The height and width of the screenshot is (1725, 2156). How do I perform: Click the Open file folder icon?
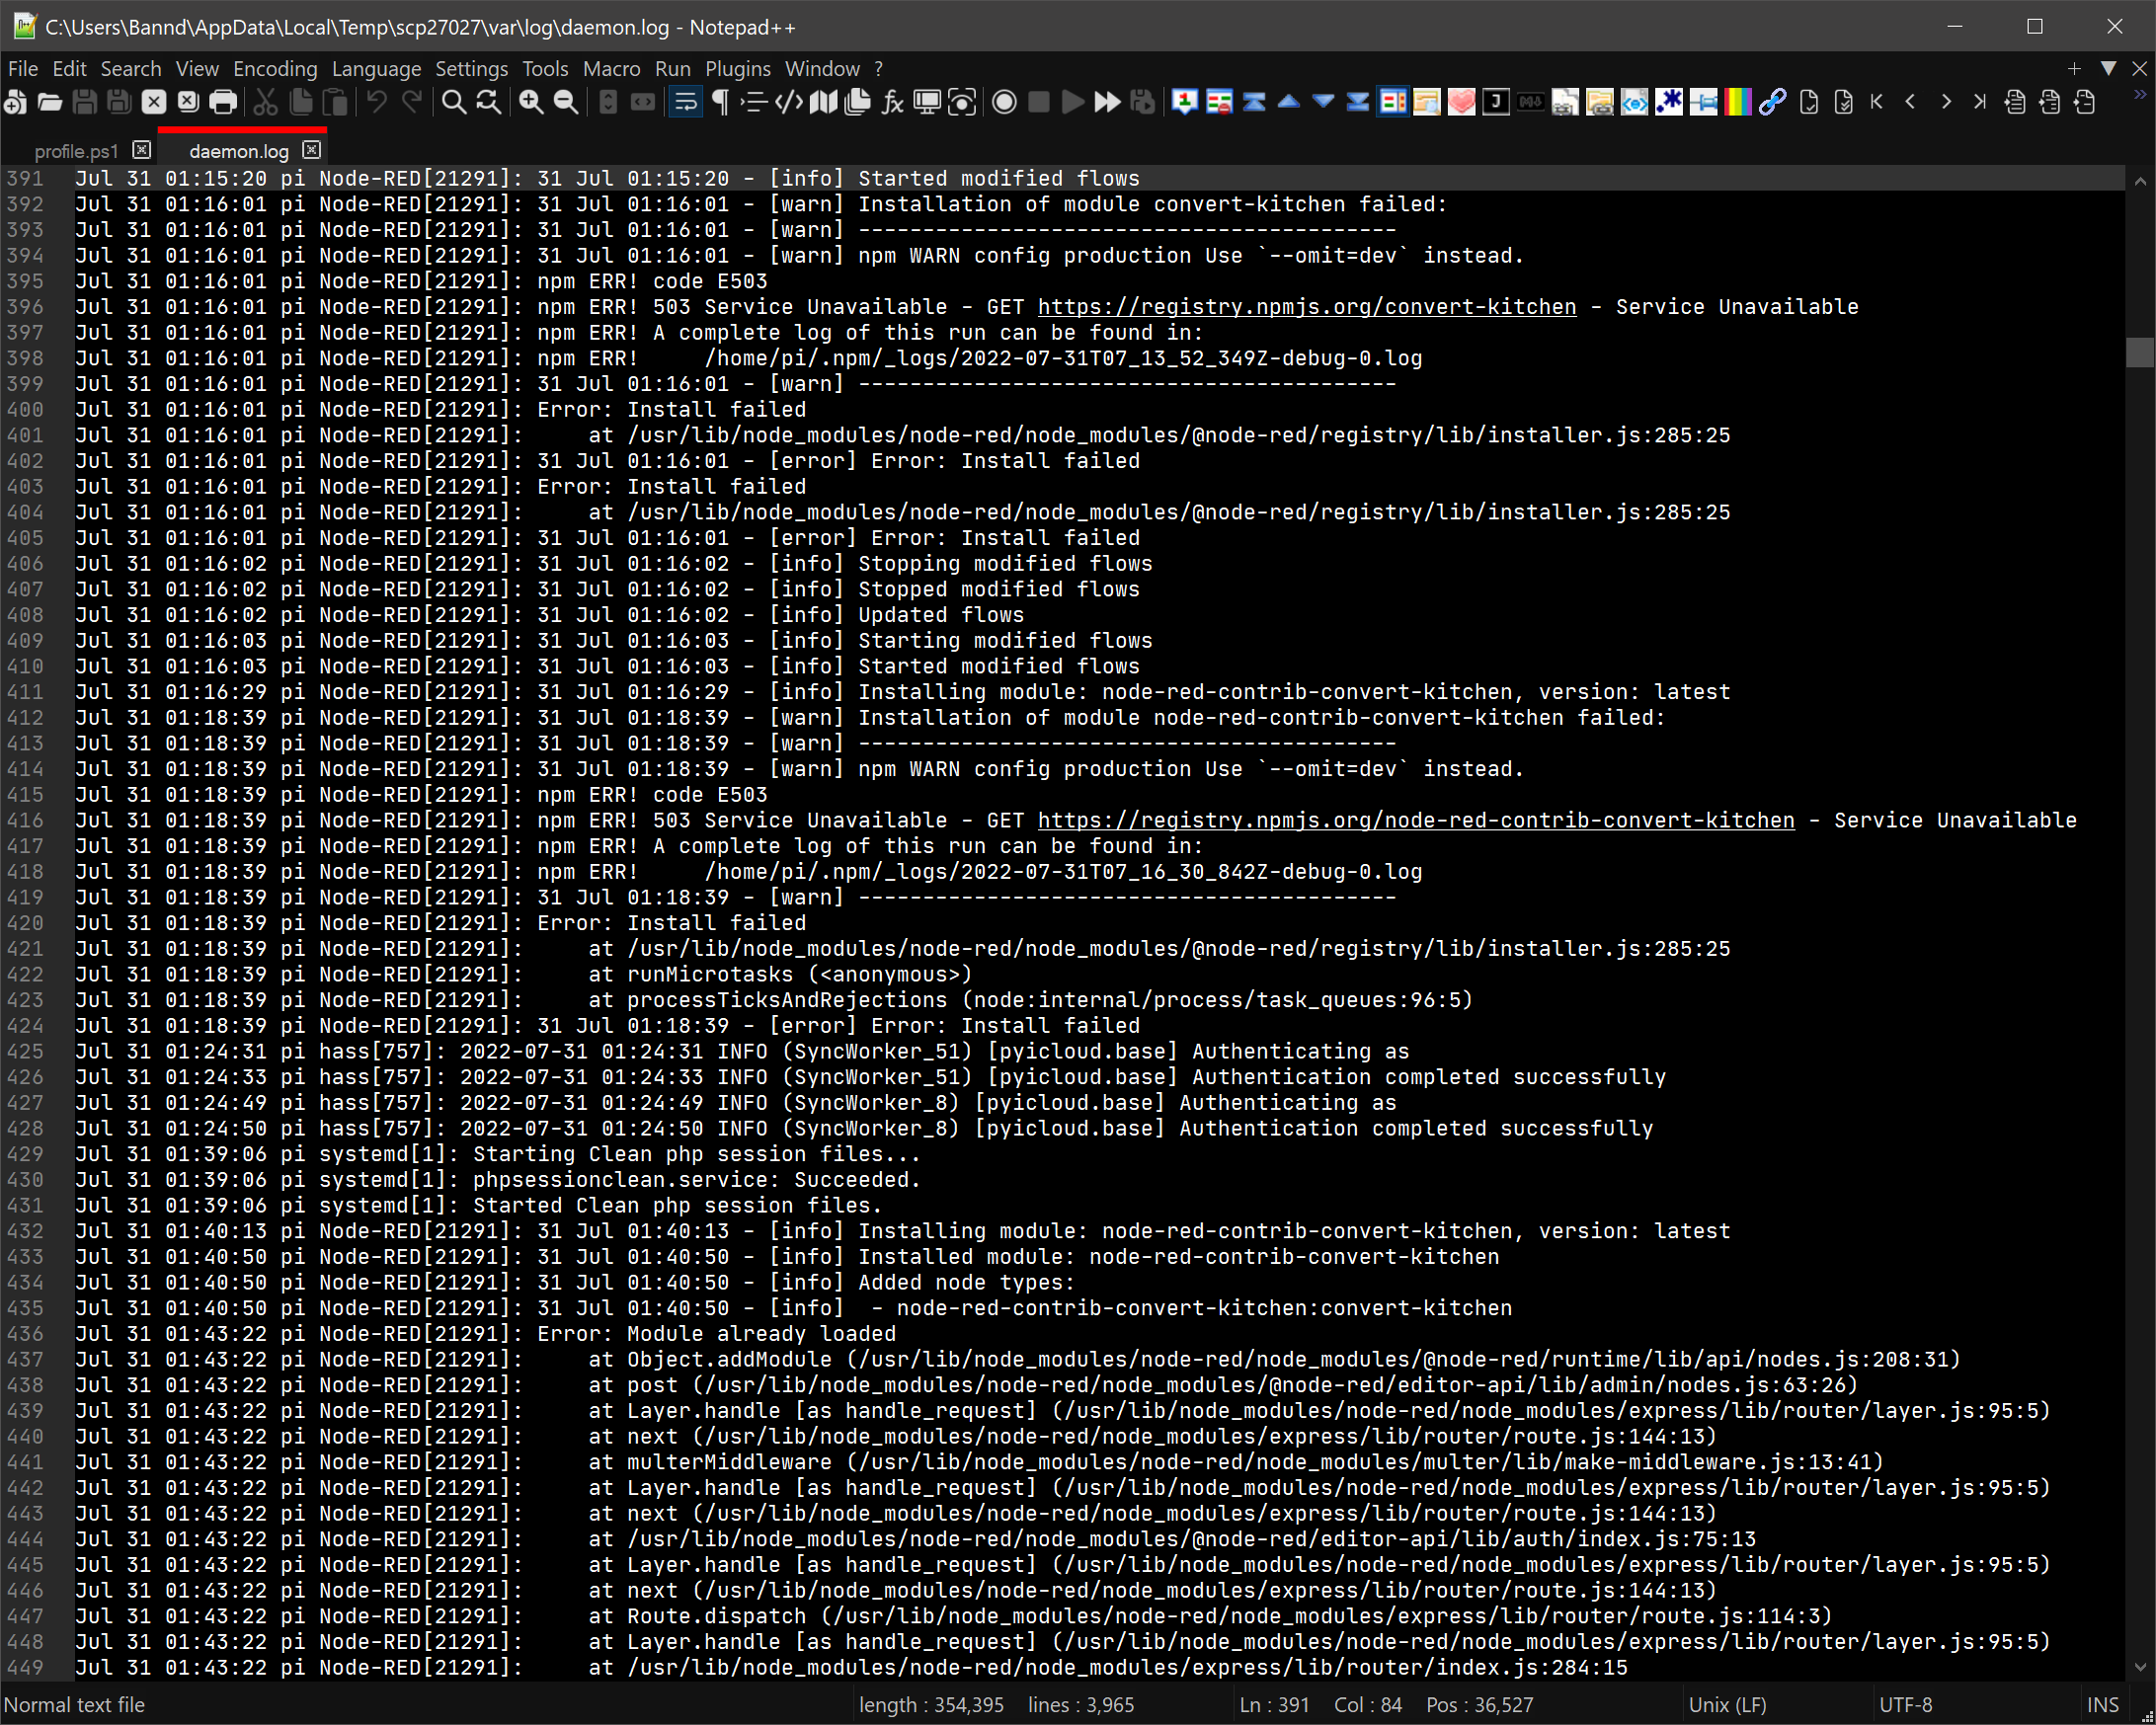click(50, 102)
